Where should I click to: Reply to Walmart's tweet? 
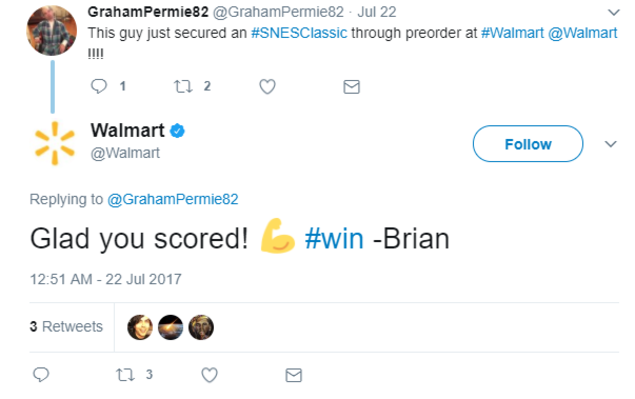coord(41,374)
